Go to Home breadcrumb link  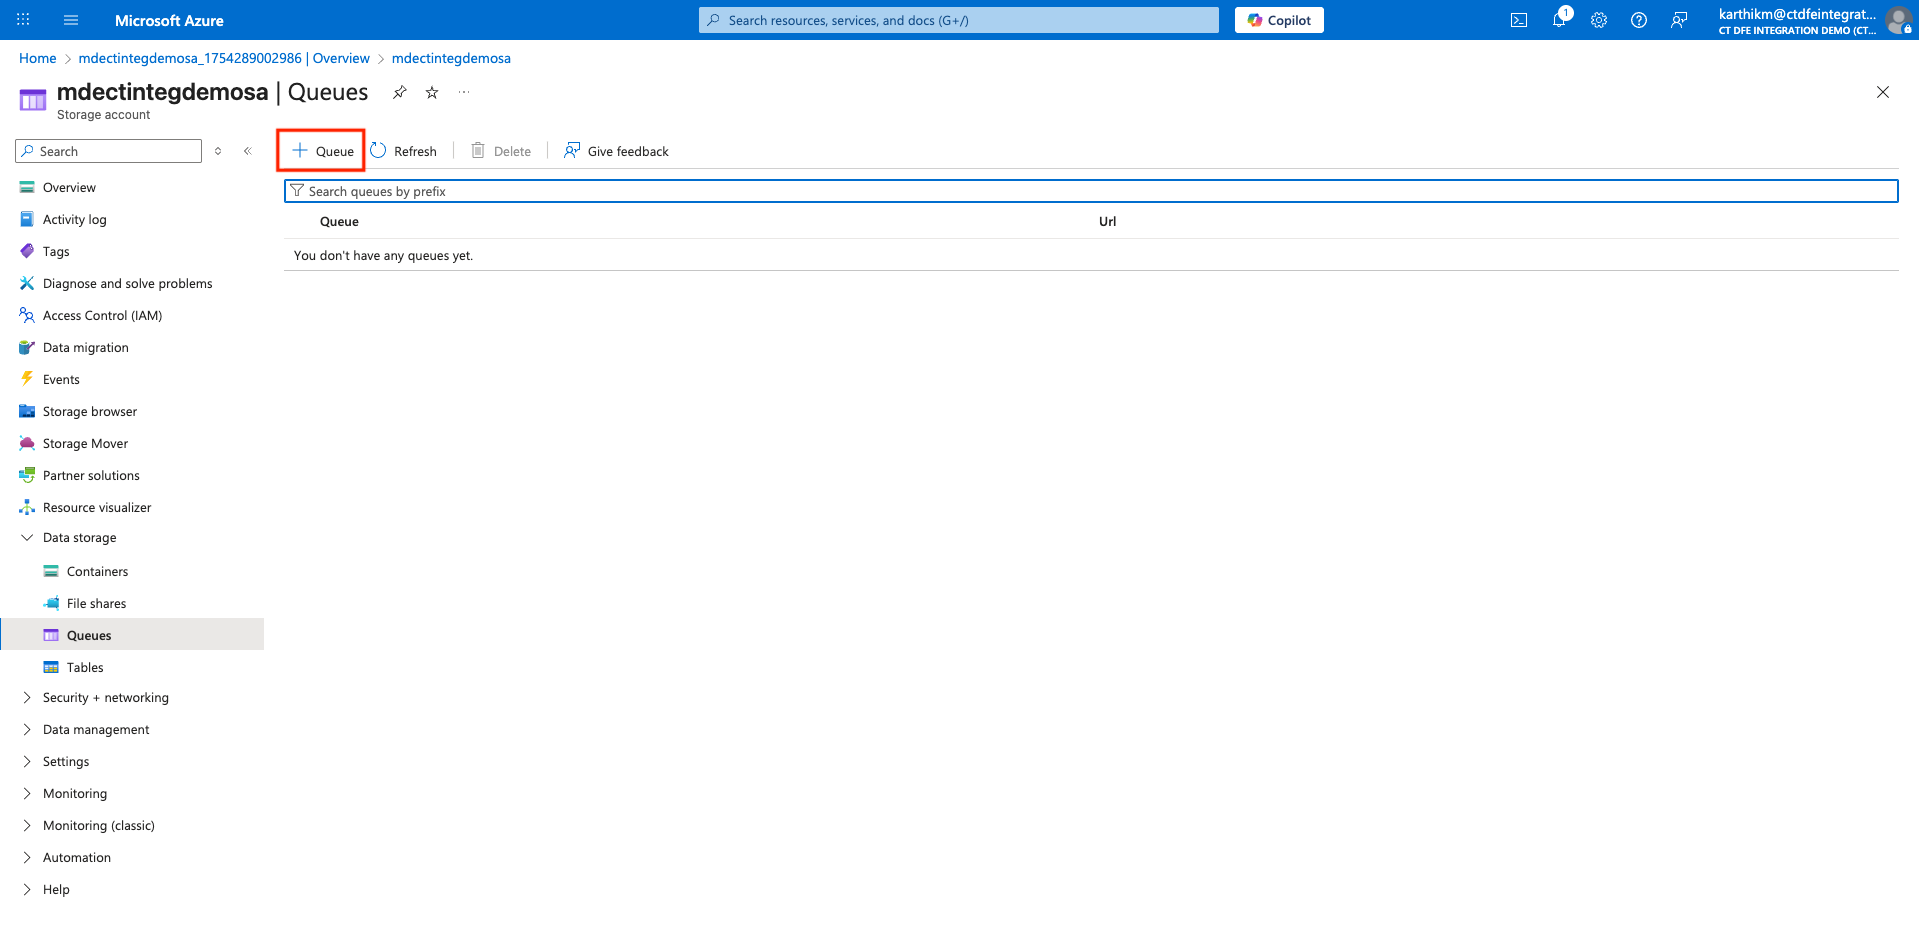(37, 58)
